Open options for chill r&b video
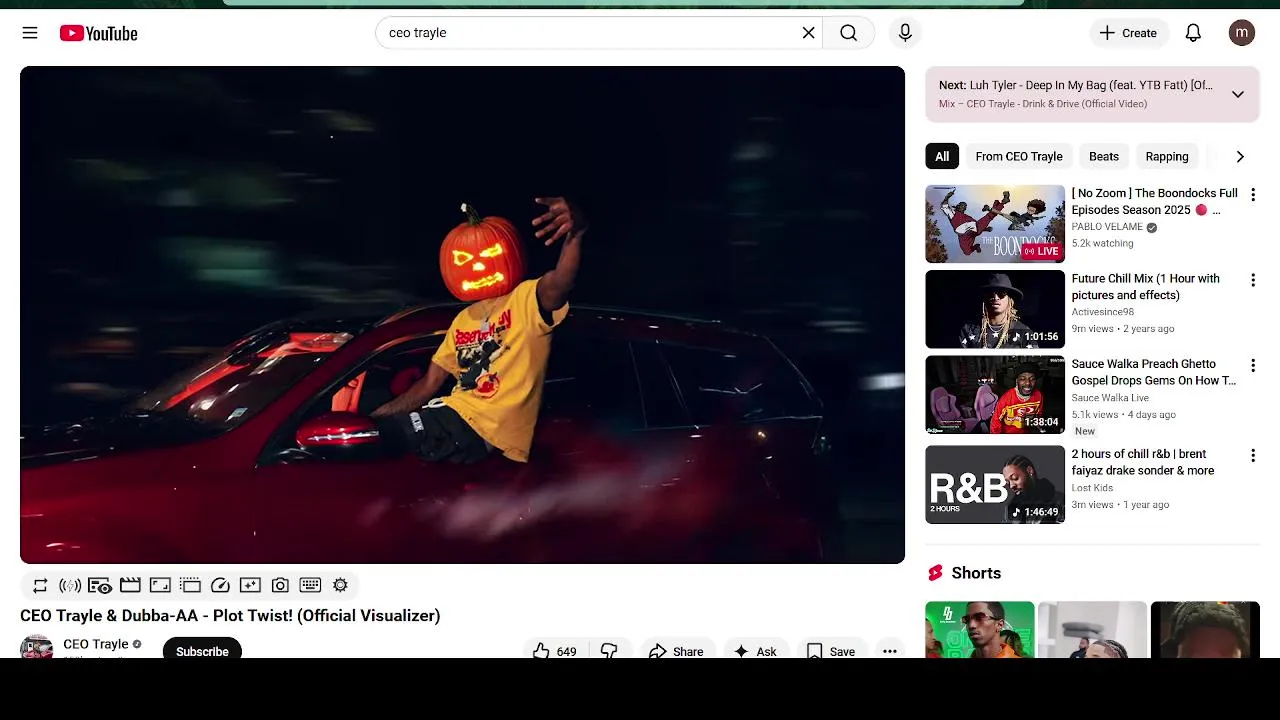The width and height of the screenshot is (1280, 720). [1252, 456]
